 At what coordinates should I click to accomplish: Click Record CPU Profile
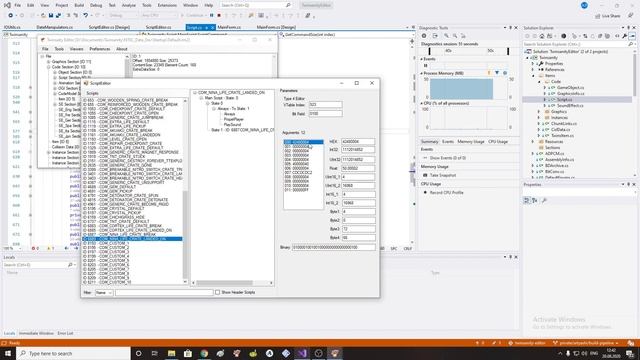click(x=446, y=192)
